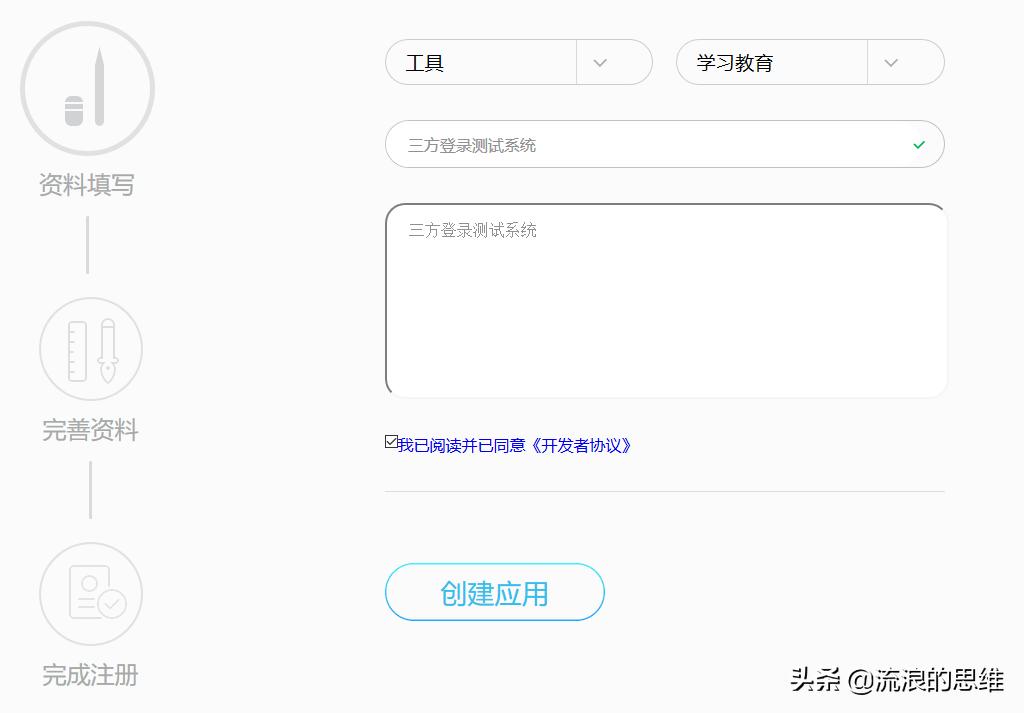Image resolution: width=1024 pixels, height=713 pixels.
Task: Open the 学习教育 combo box
Action: click(770, 63)
